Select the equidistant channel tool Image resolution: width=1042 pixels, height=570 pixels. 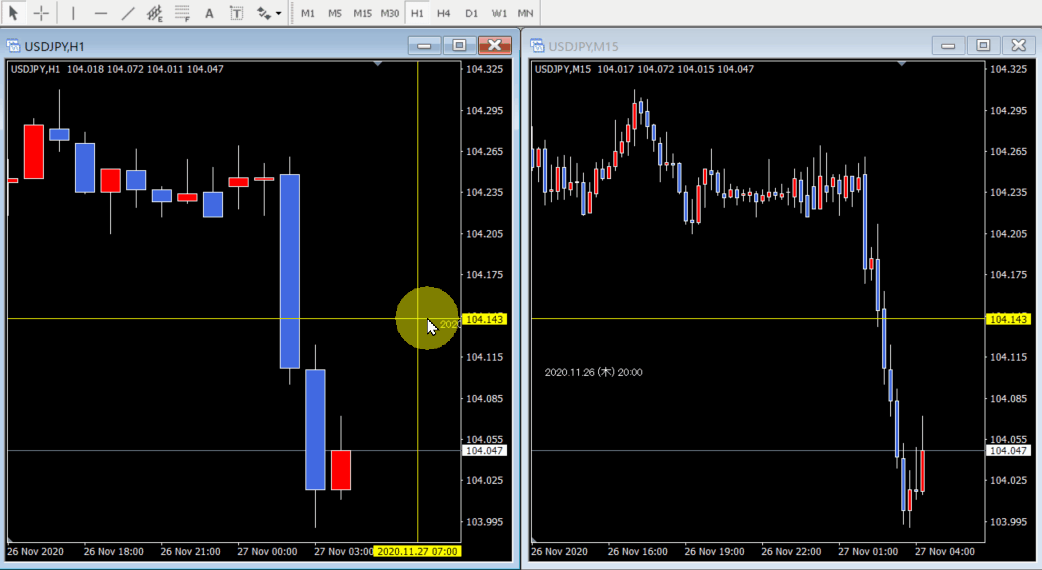click(155, 13)
